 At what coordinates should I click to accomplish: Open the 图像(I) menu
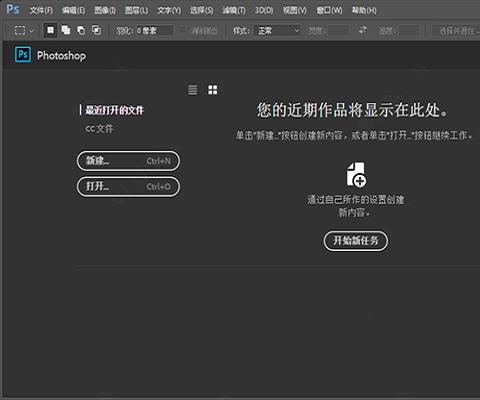click(x=105, y=11)
